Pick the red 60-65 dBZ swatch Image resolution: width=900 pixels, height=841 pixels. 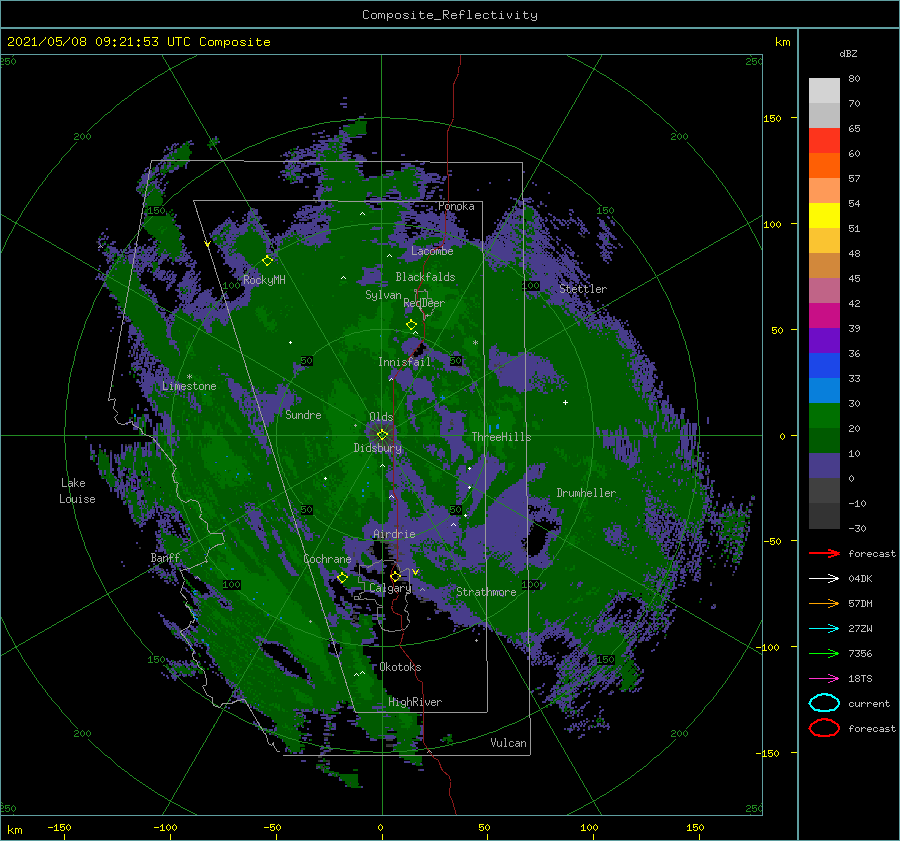pos(824,141)
